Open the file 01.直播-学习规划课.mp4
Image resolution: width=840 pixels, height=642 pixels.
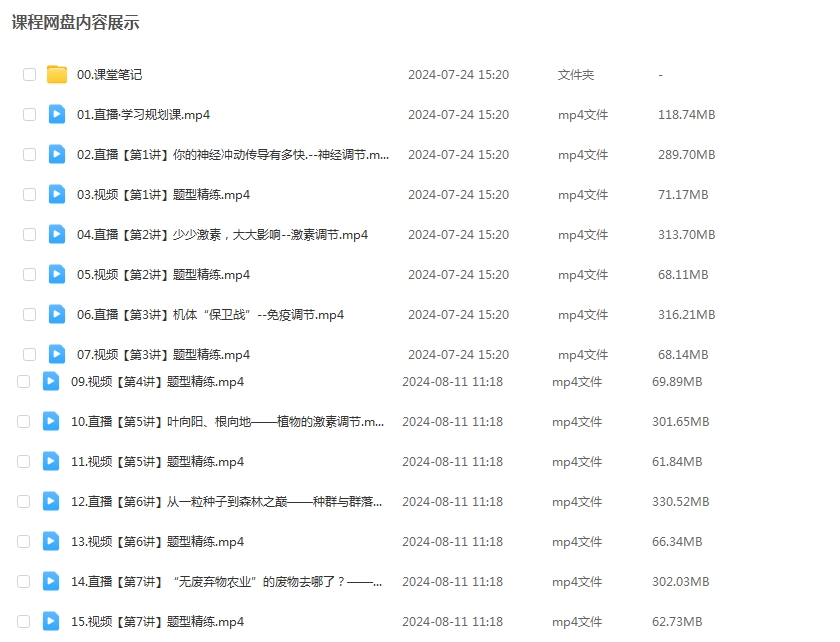pos(143,115)
